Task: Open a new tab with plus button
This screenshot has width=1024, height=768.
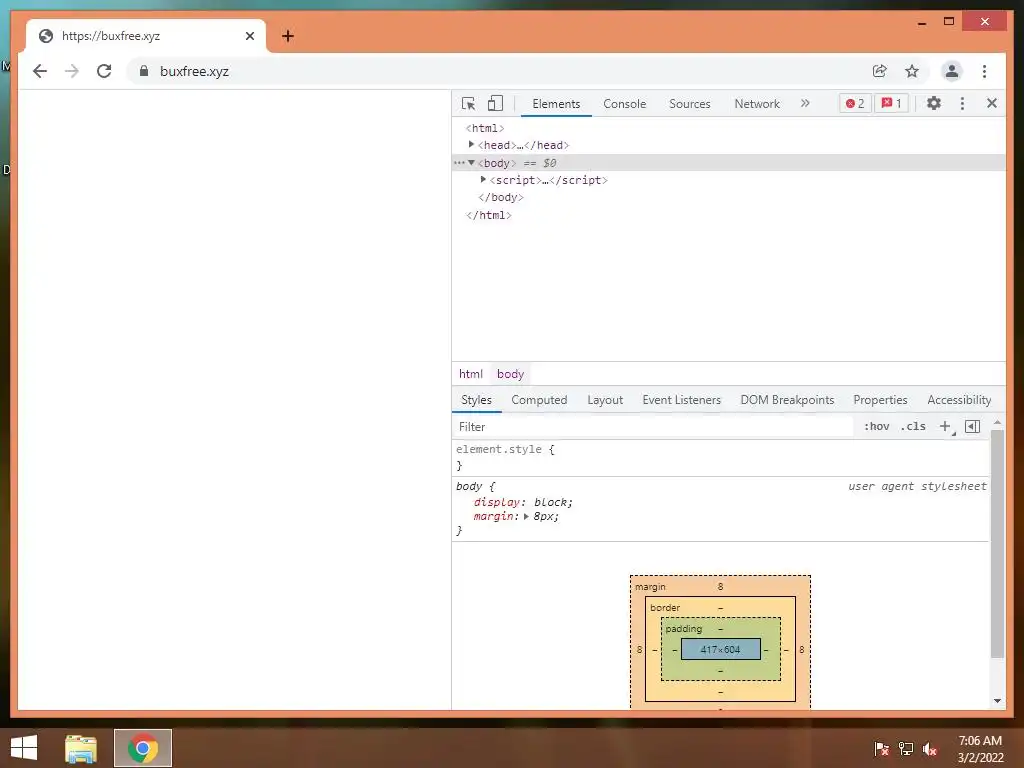Action: [288, 36]
